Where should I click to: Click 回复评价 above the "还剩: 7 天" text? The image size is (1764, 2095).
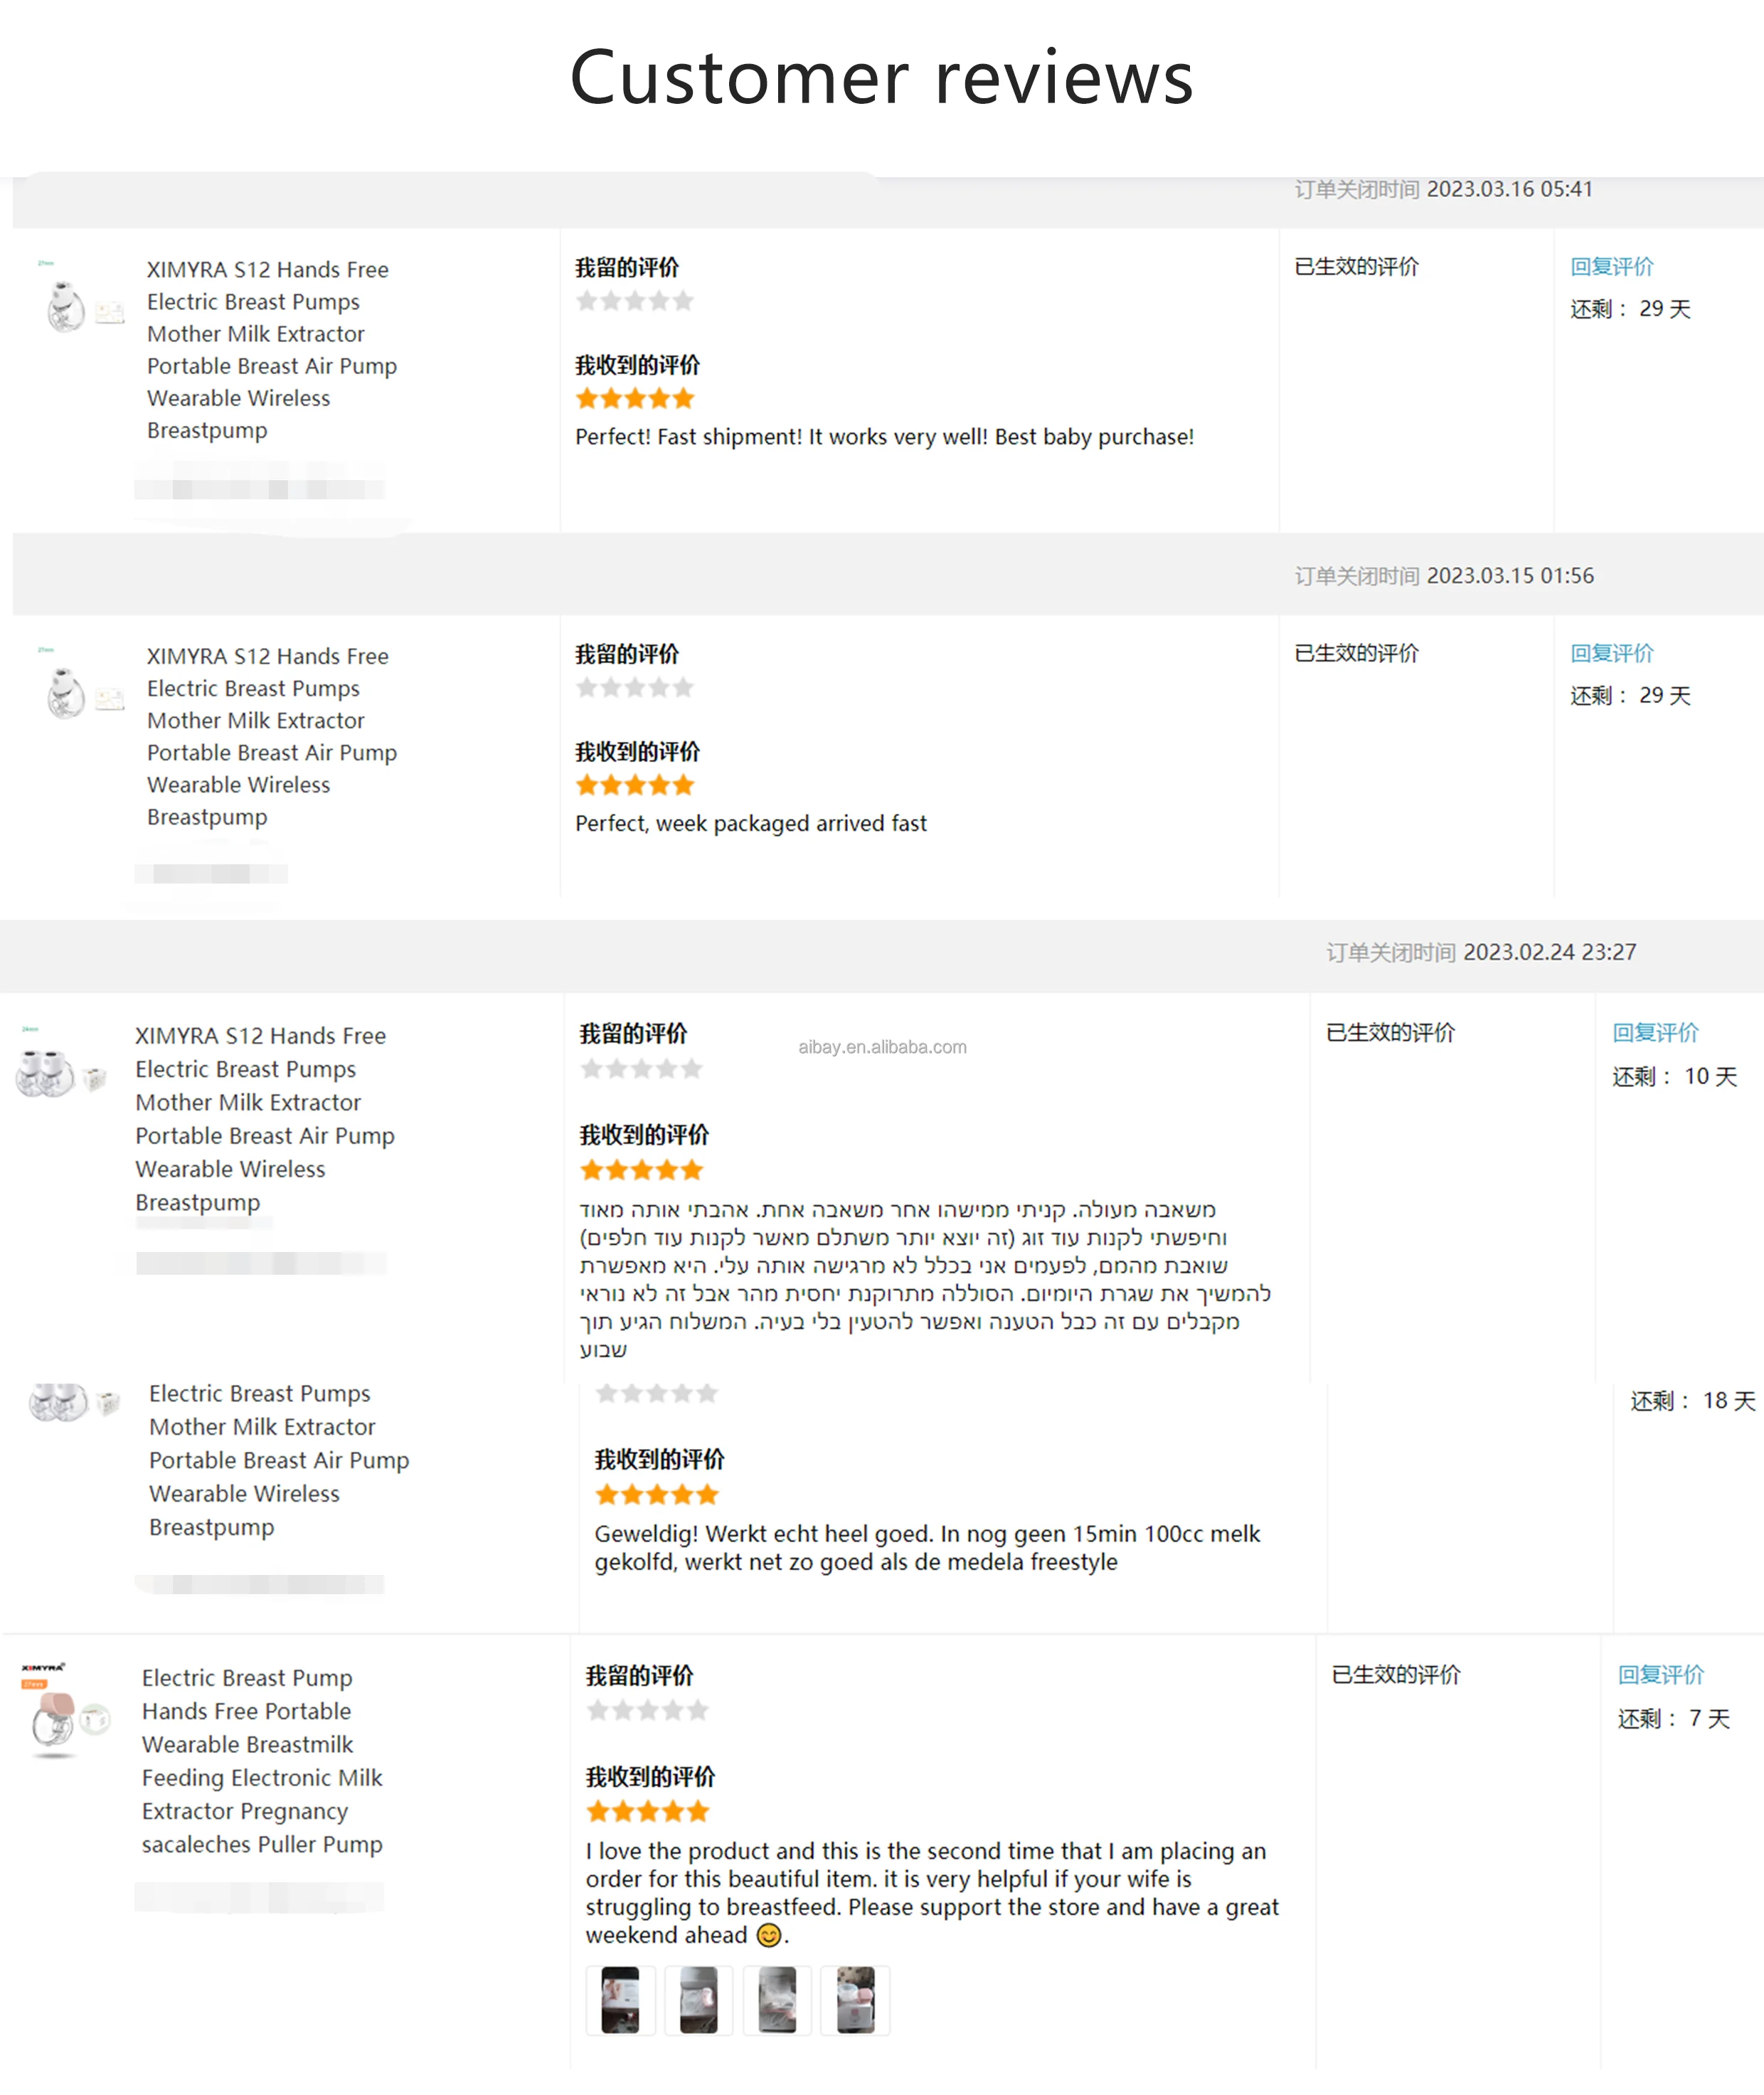1660,1675
